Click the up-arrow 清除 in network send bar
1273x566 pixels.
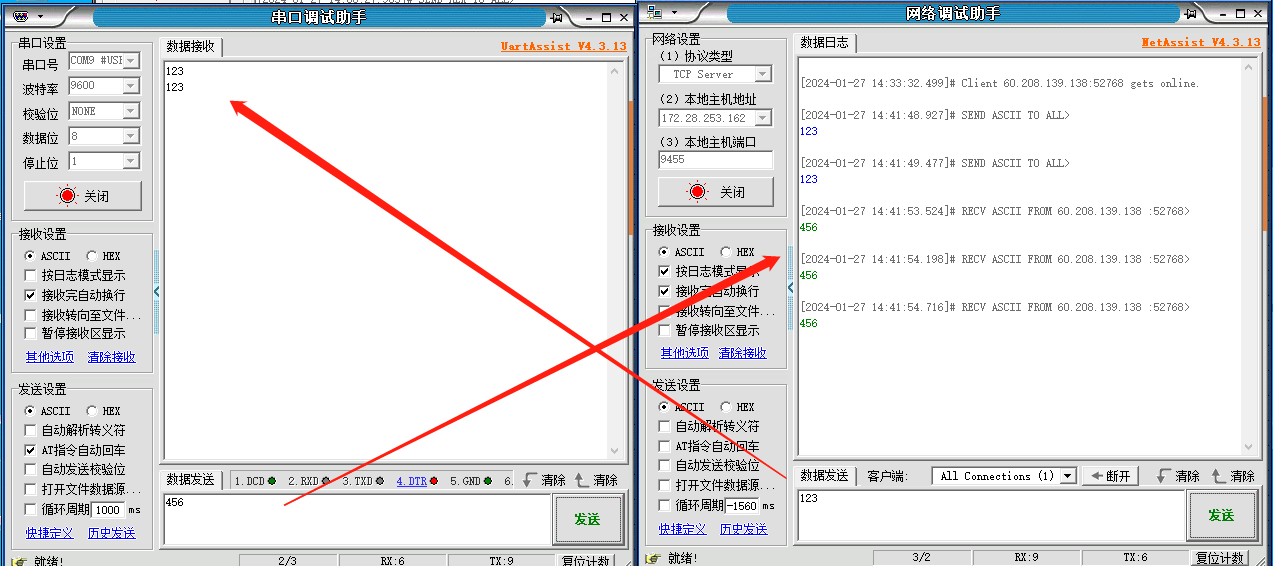[x=1232, y=476]
